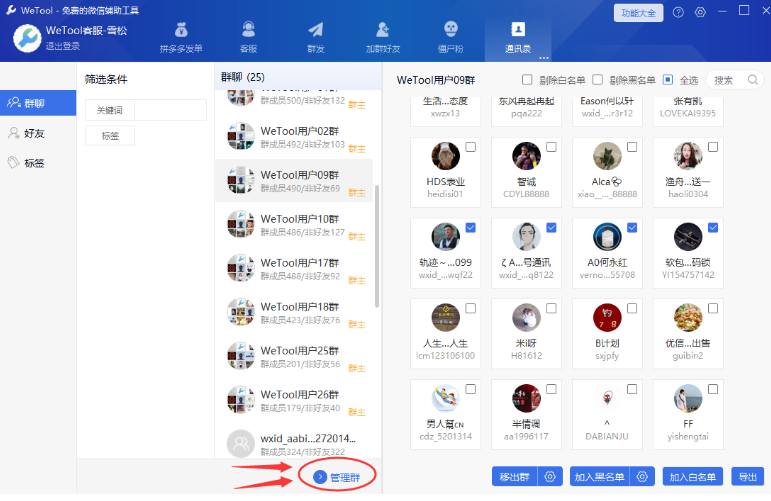771x501 pixels.
Task: Focus the 关键词 keyword filter field
Action: tap(170, 110)
